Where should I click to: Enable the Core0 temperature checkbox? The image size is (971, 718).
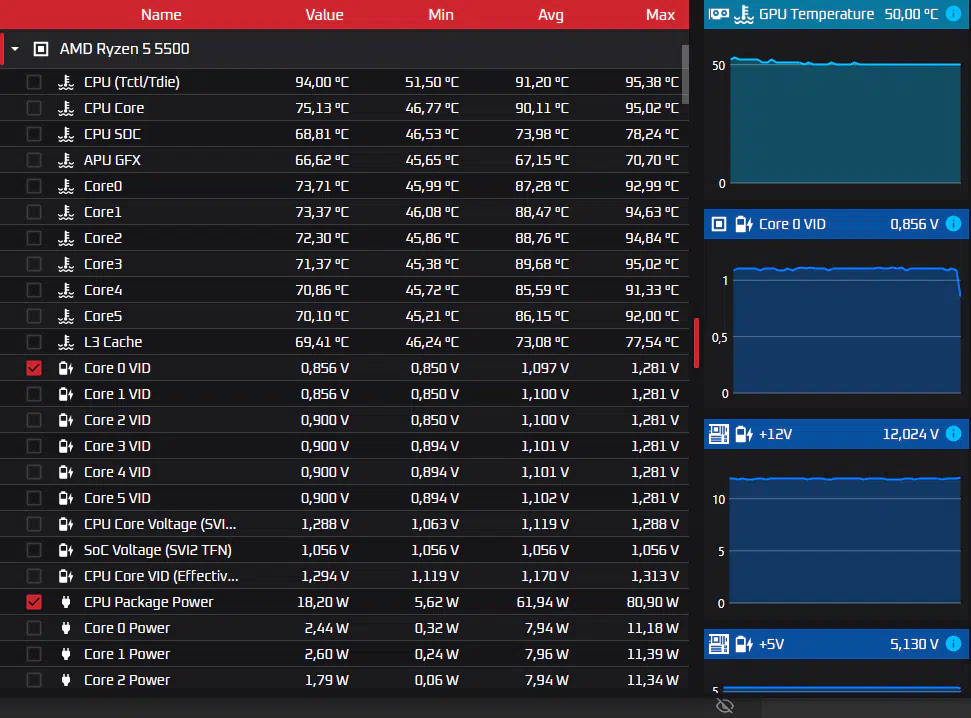pos(34,186)
